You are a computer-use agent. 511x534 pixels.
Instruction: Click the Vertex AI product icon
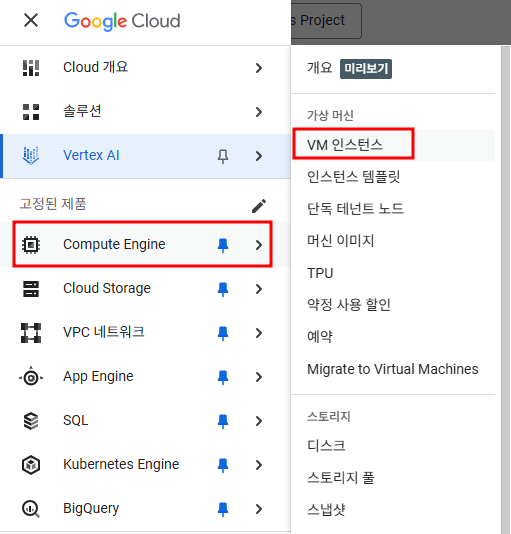click(31, 156)
